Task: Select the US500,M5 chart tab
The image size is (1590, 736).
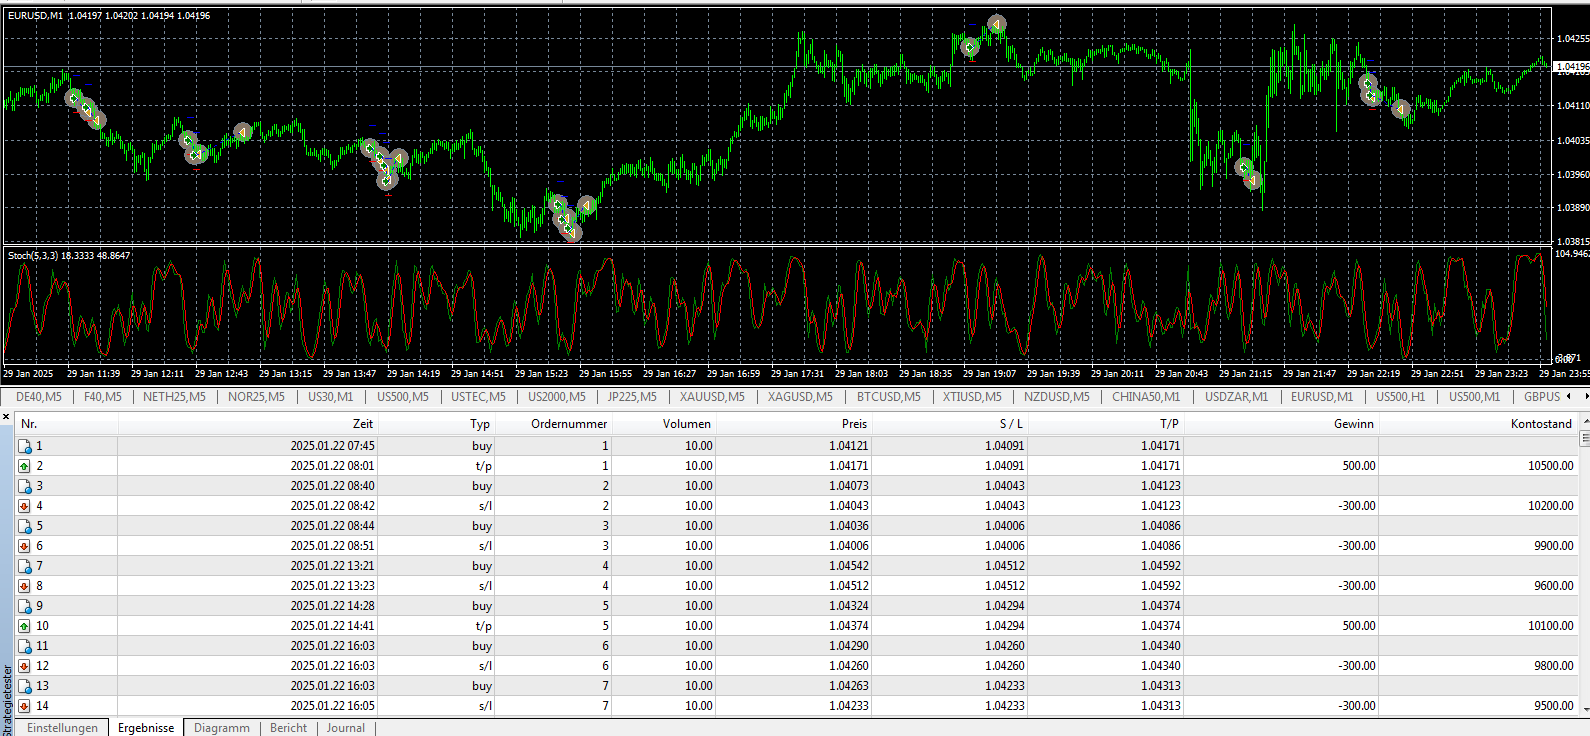Action: click(x=403, y=397)
